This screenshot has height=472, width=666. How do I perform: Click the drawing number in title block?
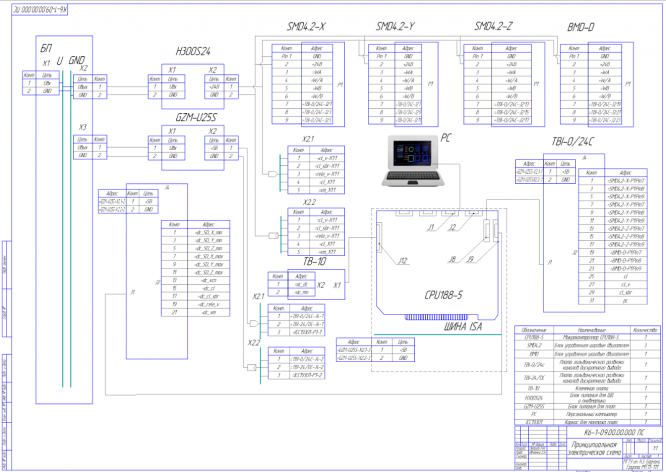point(614,432)
